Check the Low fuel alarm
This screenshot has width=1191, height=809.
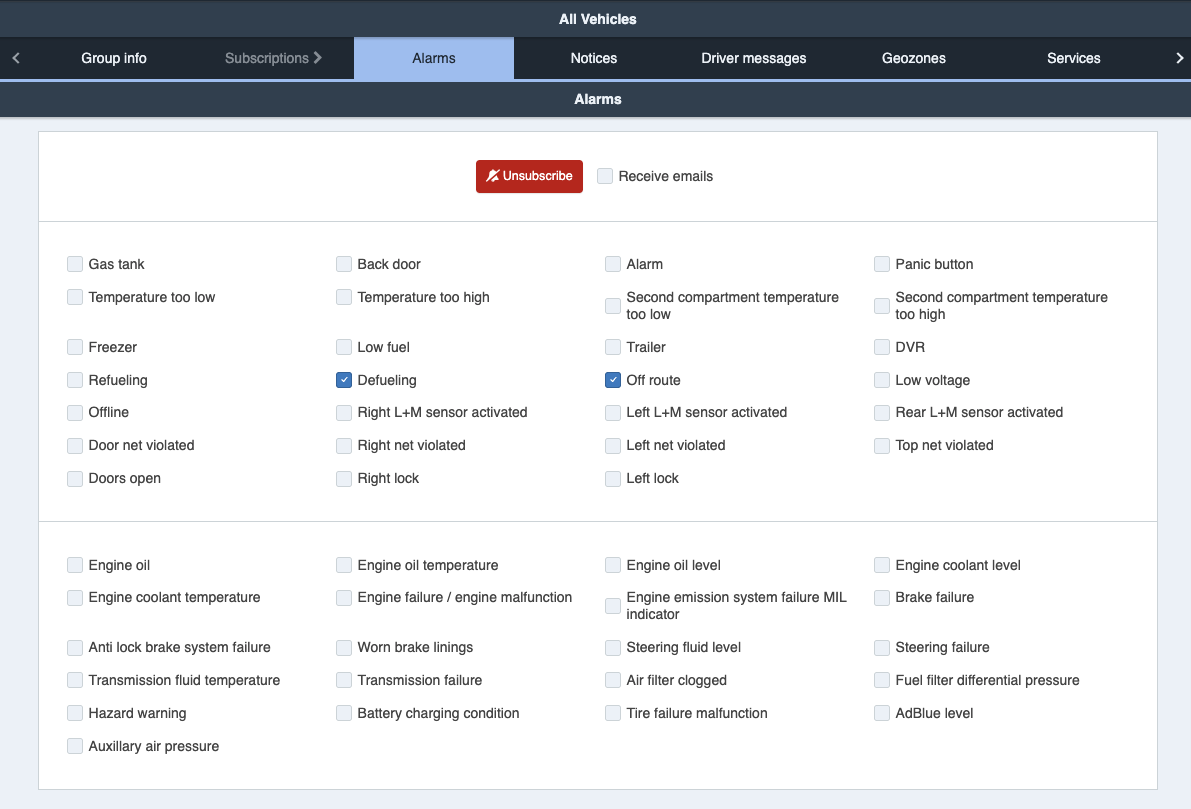pyautogui.click(x=344, y=347)
